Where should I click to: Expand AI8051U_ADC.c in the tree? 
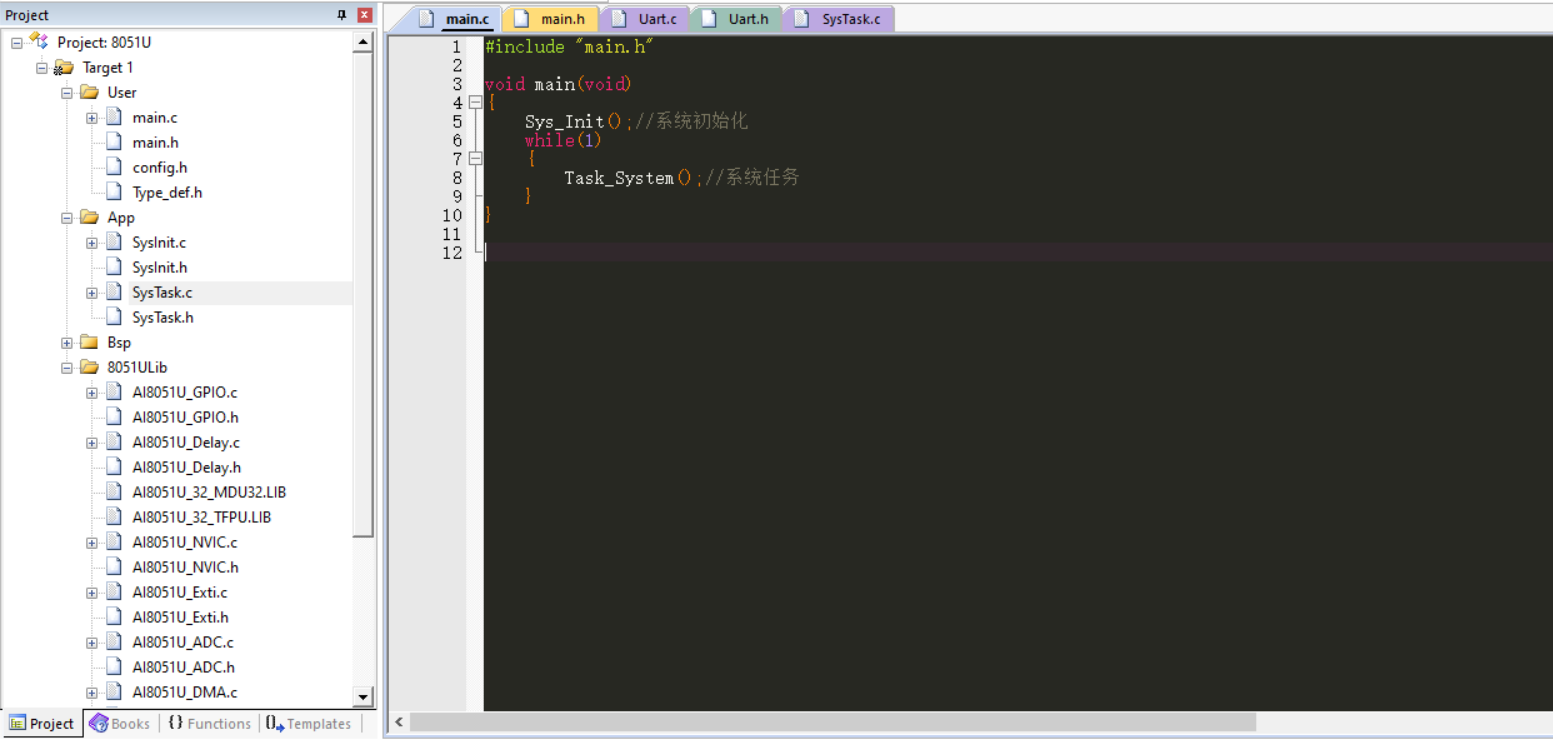92,643
